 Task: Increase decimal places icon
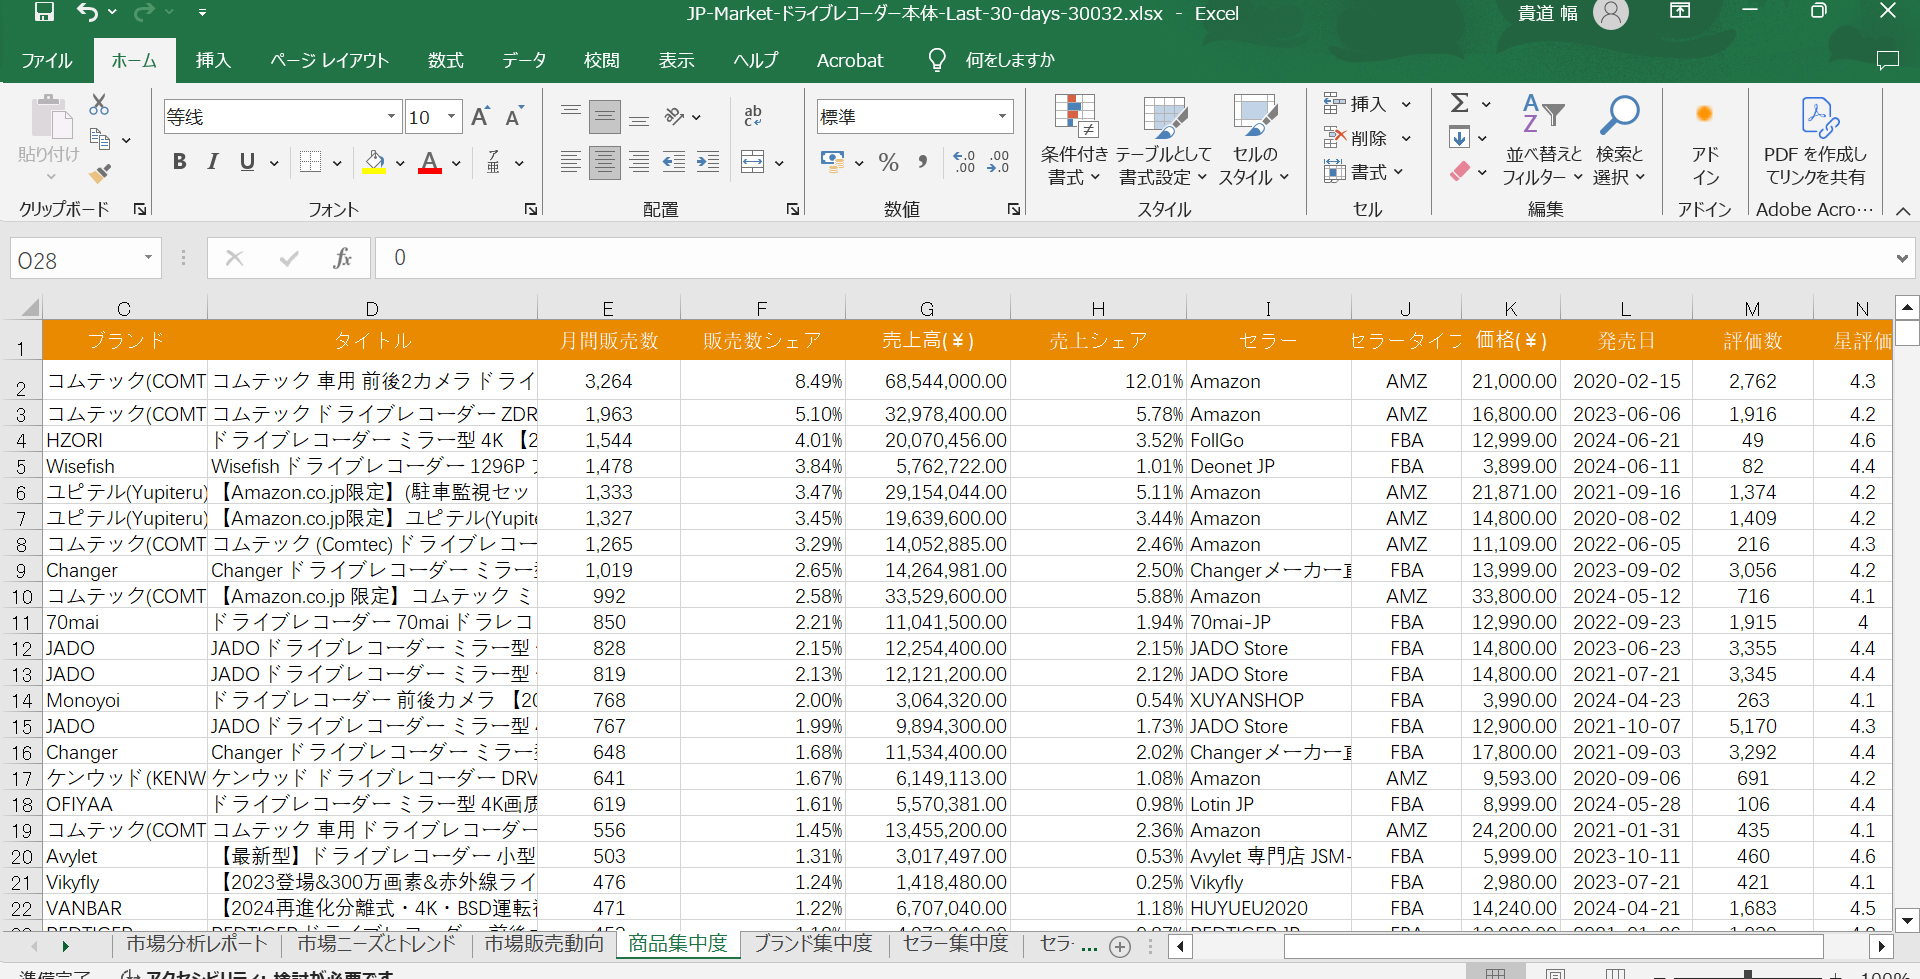pyautogui.click(x=964, y=162)
